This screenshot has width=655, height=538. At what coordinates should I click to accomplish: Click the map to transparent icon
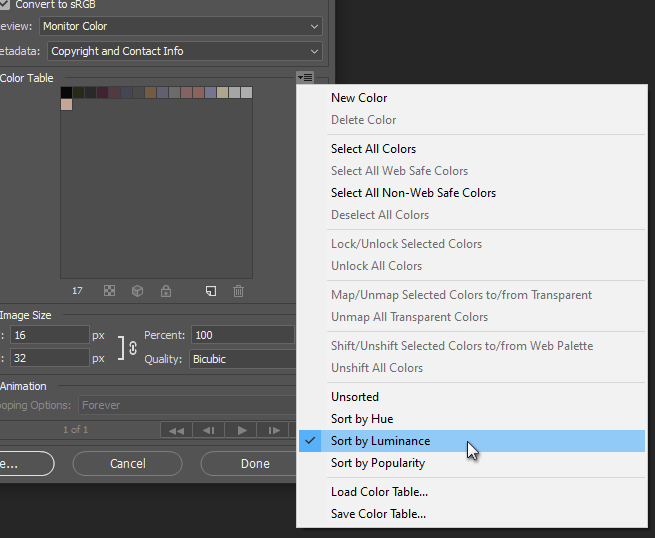pos(110,291)
